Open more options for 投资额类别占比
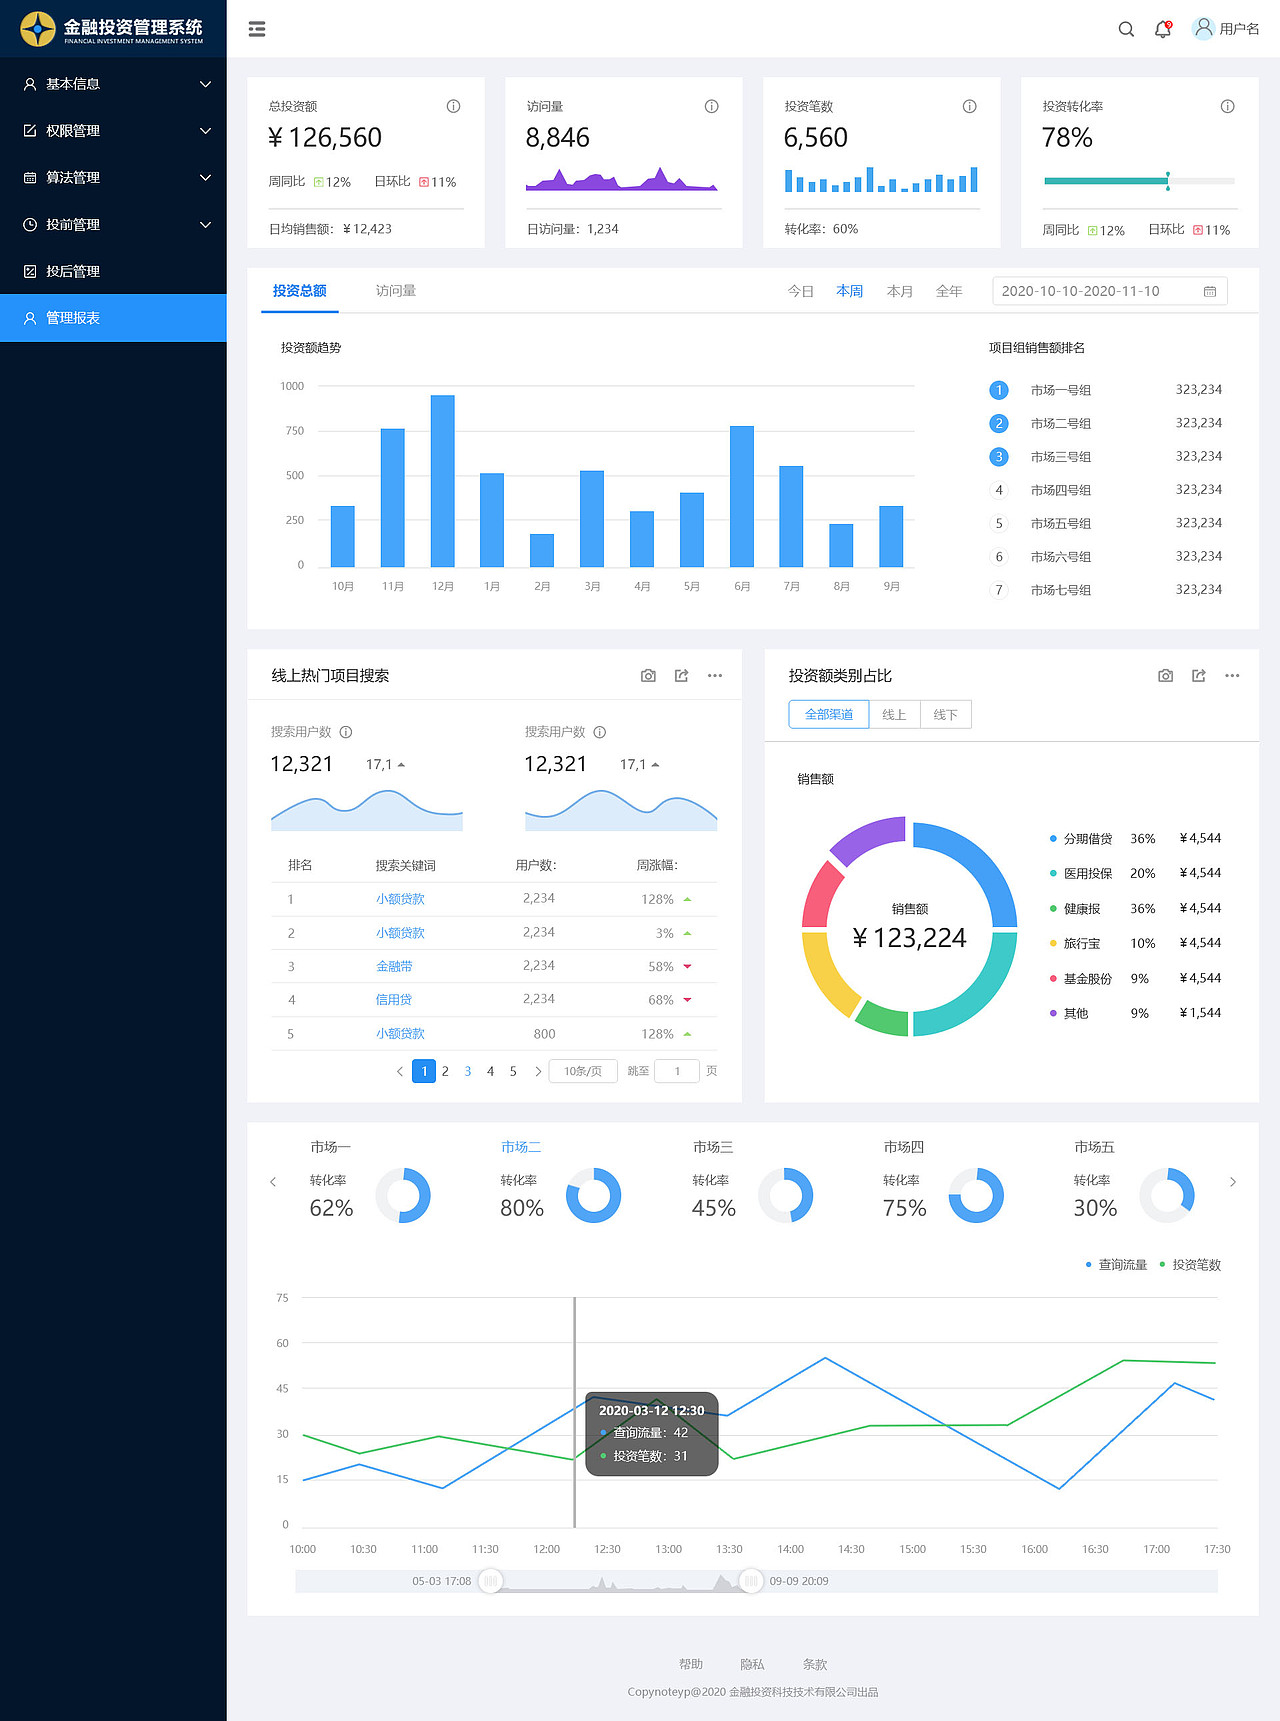Viewport: 1280px width, 1721px height. pyautogui.click(x=1232, y=676)
